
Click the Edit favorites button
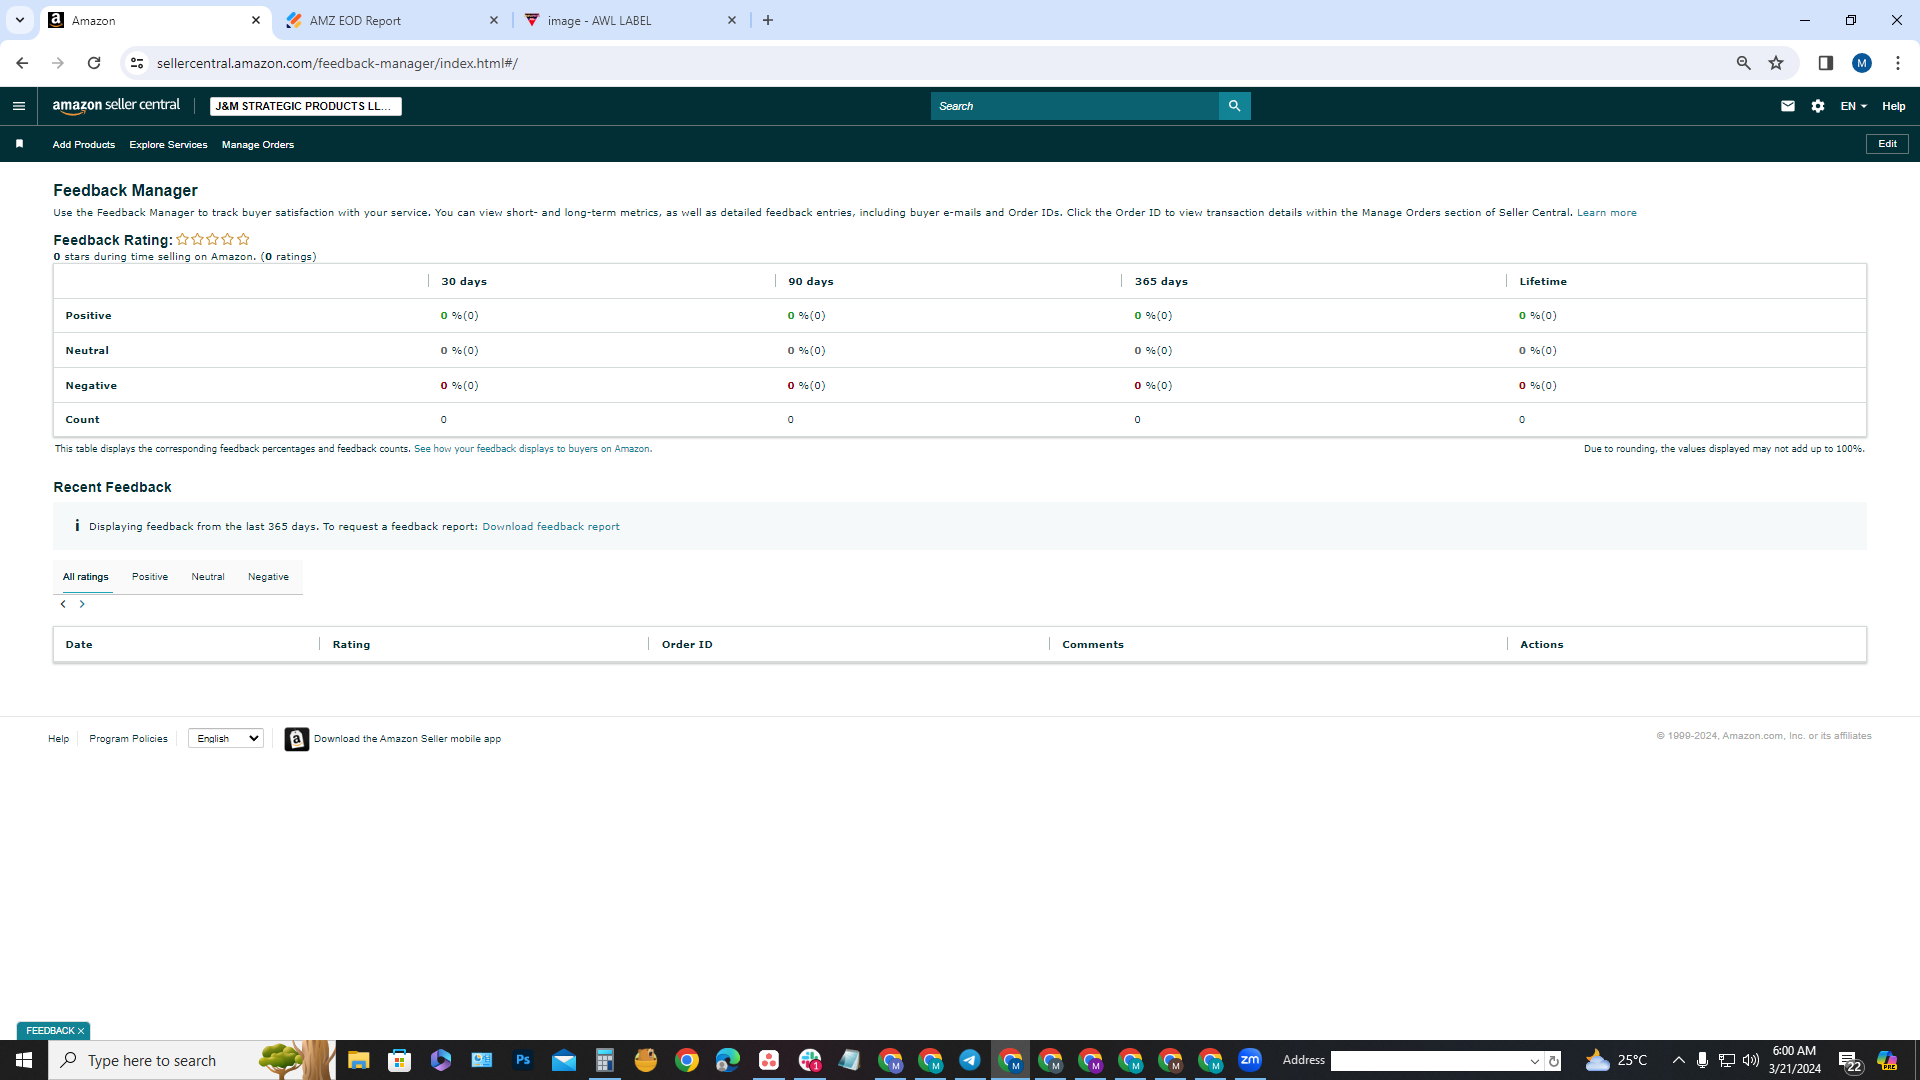[x=1887, y=144]
